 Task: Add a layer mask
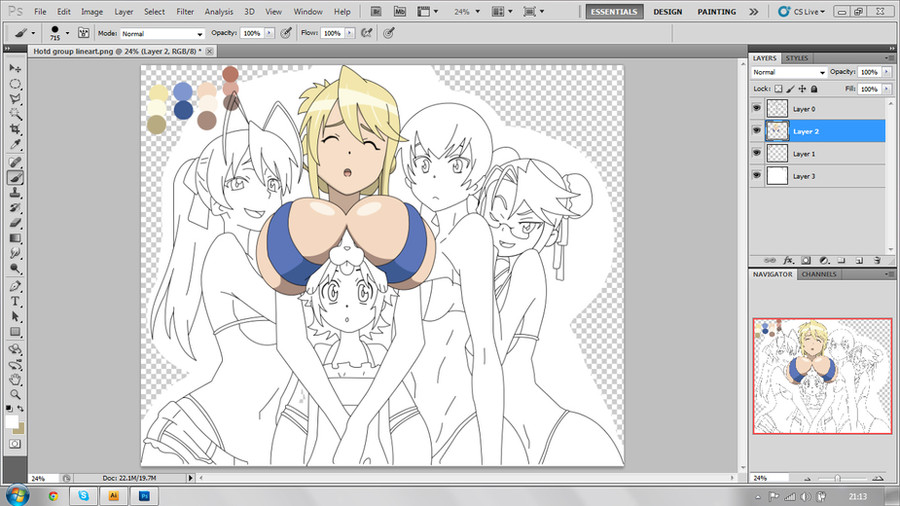pyautogui.click(x=806, y=260)
